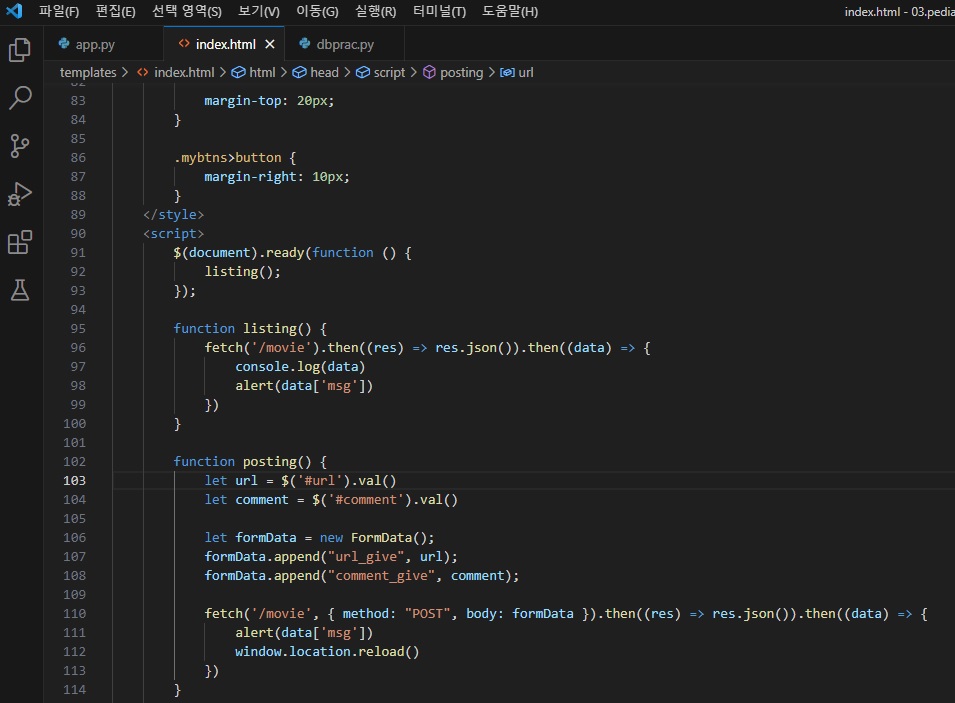Click "alert(data['msg'])" on line 98
Image resolution: width=955 pixels, height=703 pixels.
point(304,386)
